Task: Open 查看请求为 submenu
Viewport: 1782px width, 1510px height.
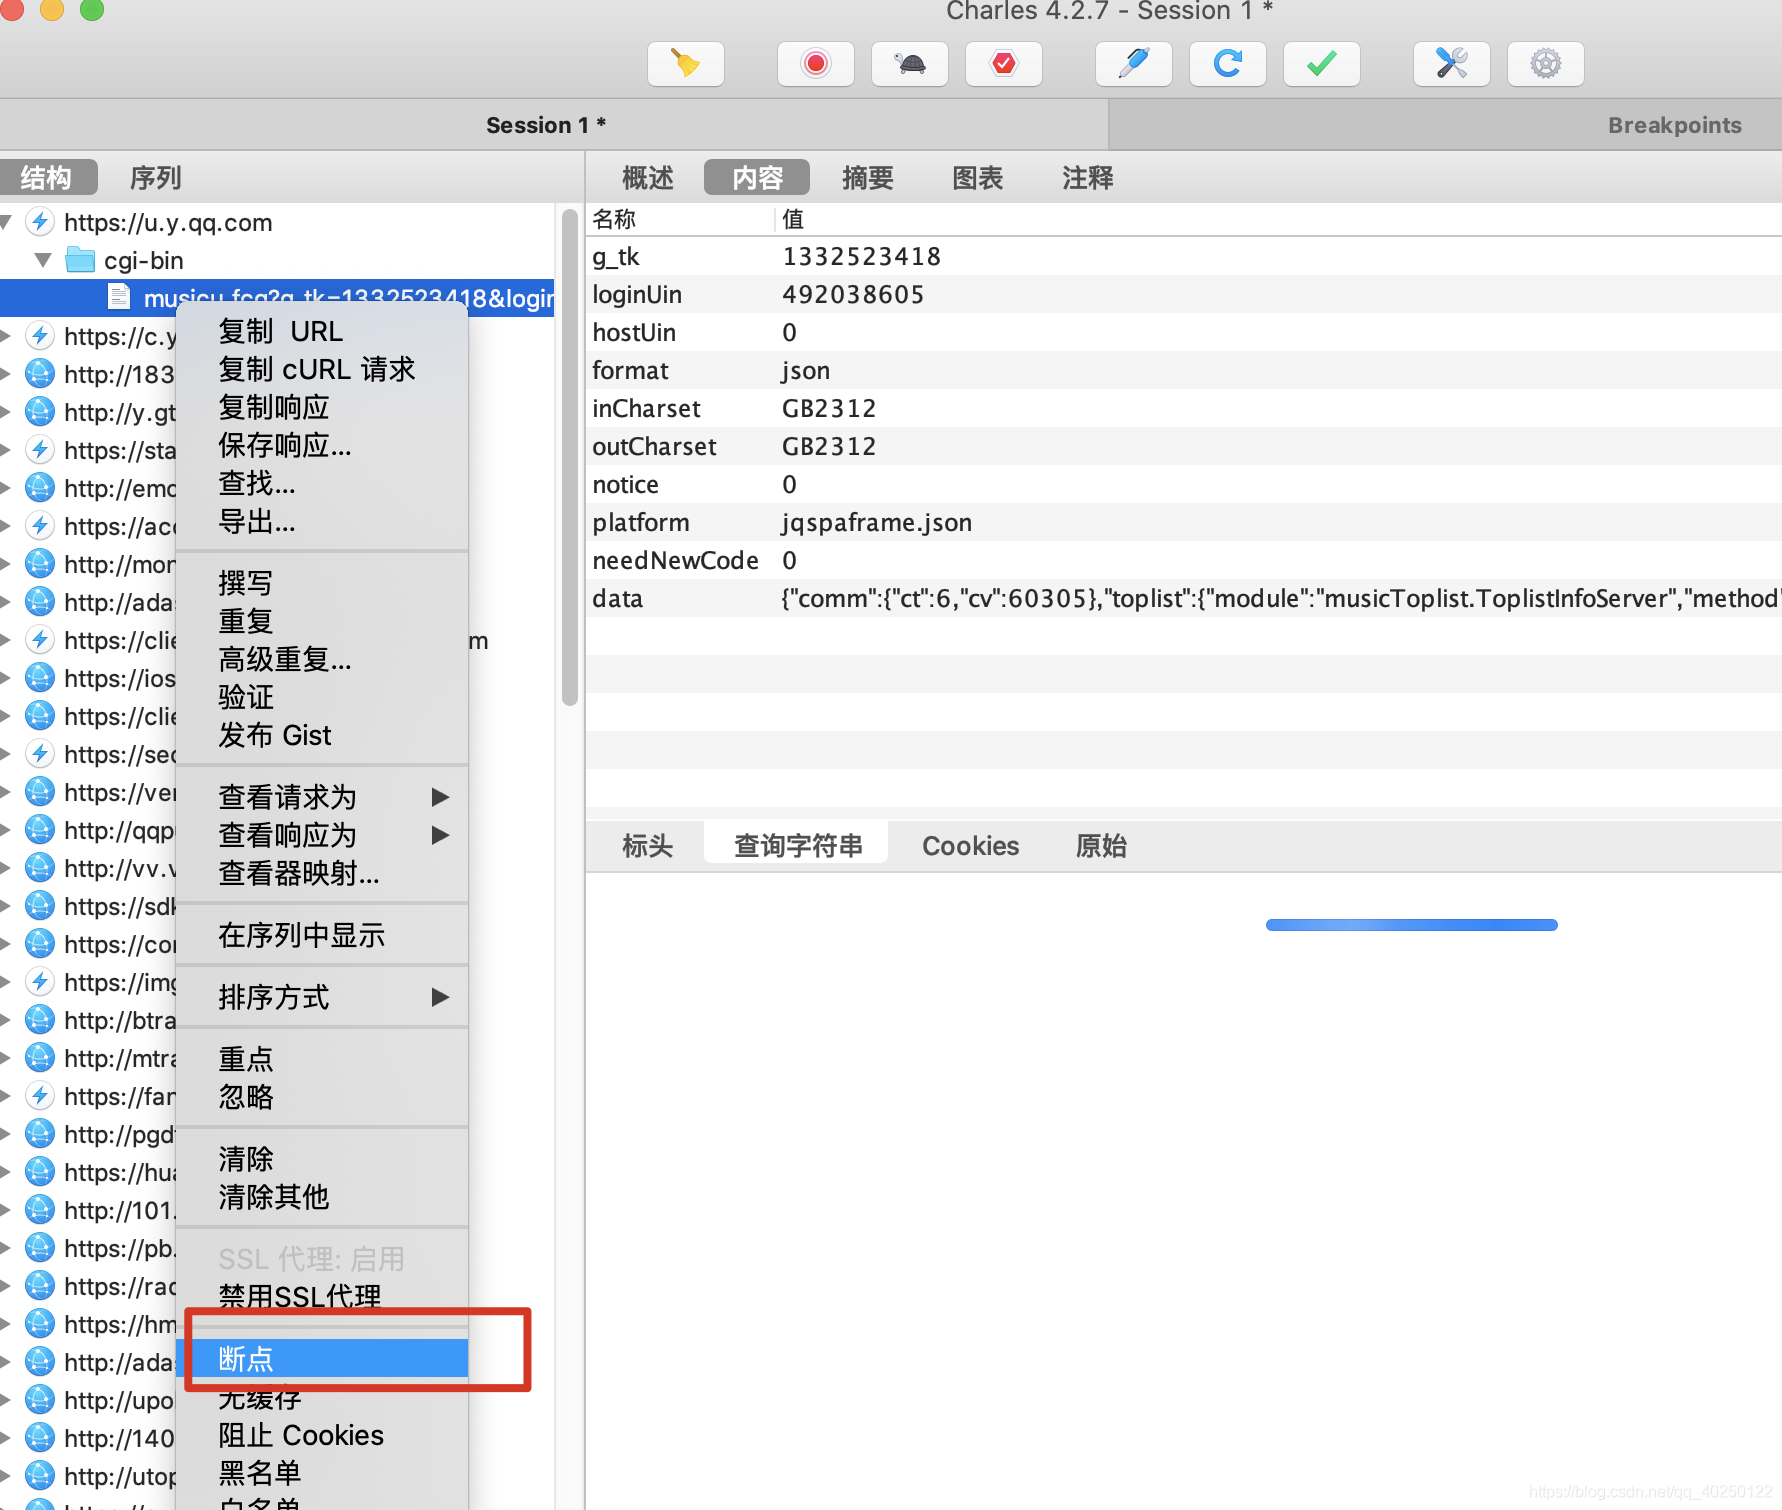Action: (322, 797)
